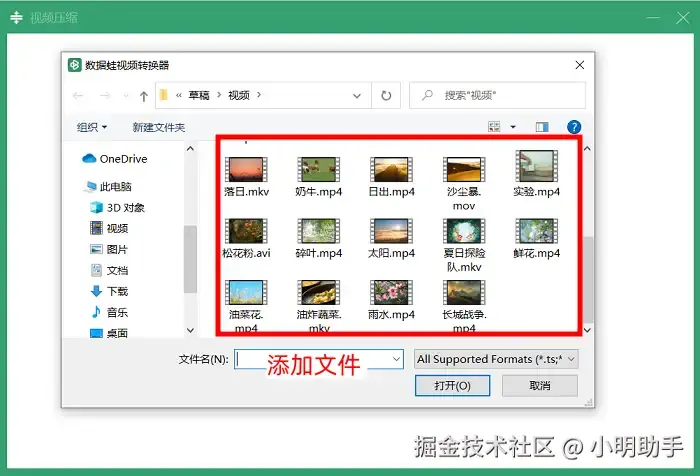The width and height of the screenshot is (700, 476).
Task: Open the 桌面 folder in sidebar
Action: pyautogui.click(x=109, y=333)
